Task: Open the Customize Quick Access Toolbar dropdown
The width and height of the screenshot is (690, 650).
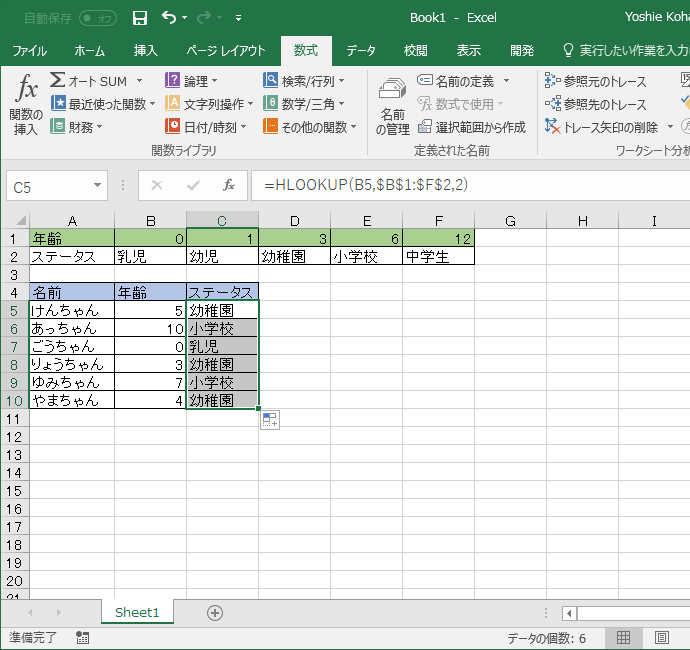Action: (x=238, y=18)
